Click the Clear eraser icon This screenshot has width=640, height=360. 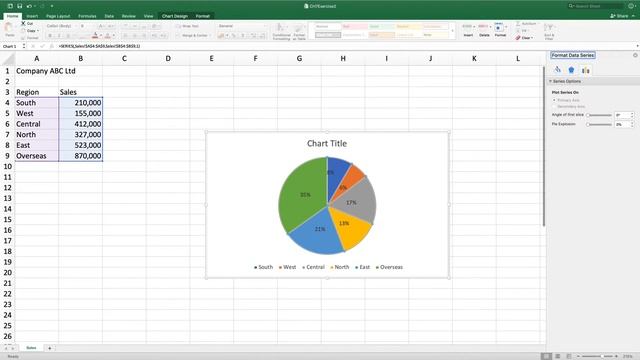(518, 38)
